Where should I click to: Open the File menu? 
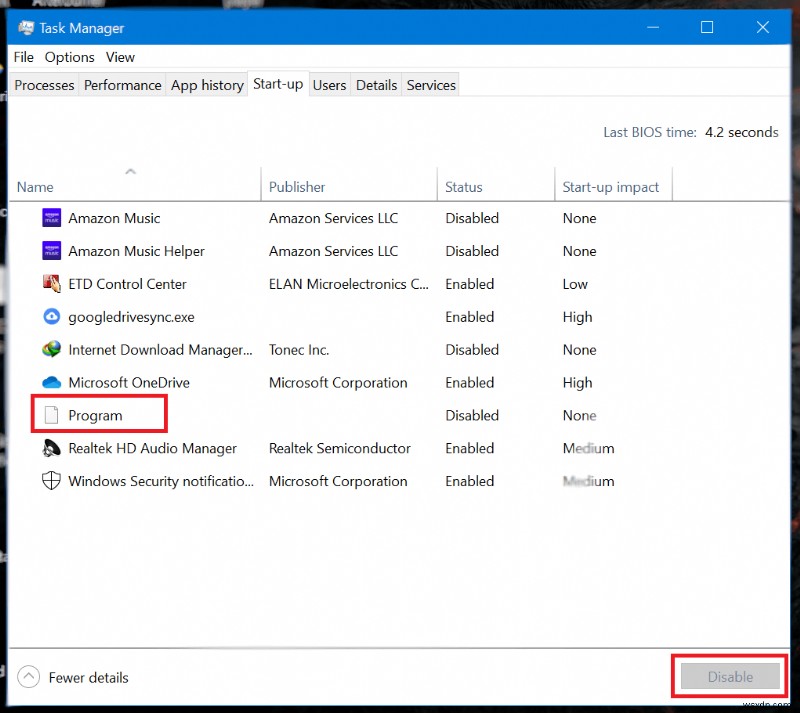[23, 57]
